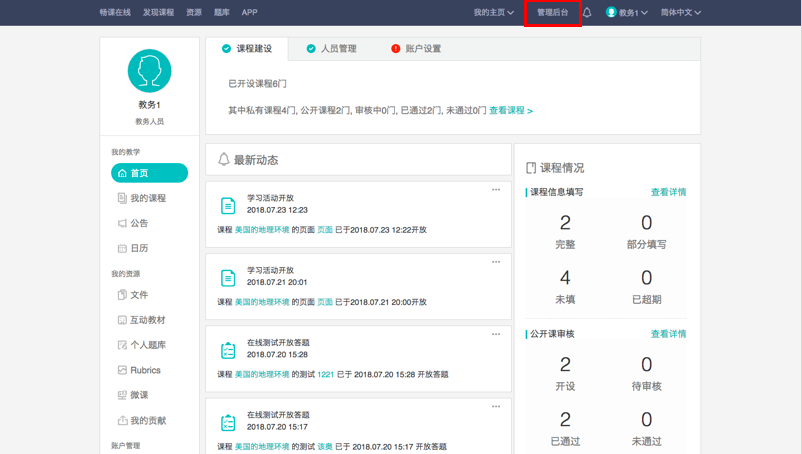The image size is (802, 454).
Task: Open the 简体中文 language dropdown
Action: pyautogui.click(x=680, y=13)
